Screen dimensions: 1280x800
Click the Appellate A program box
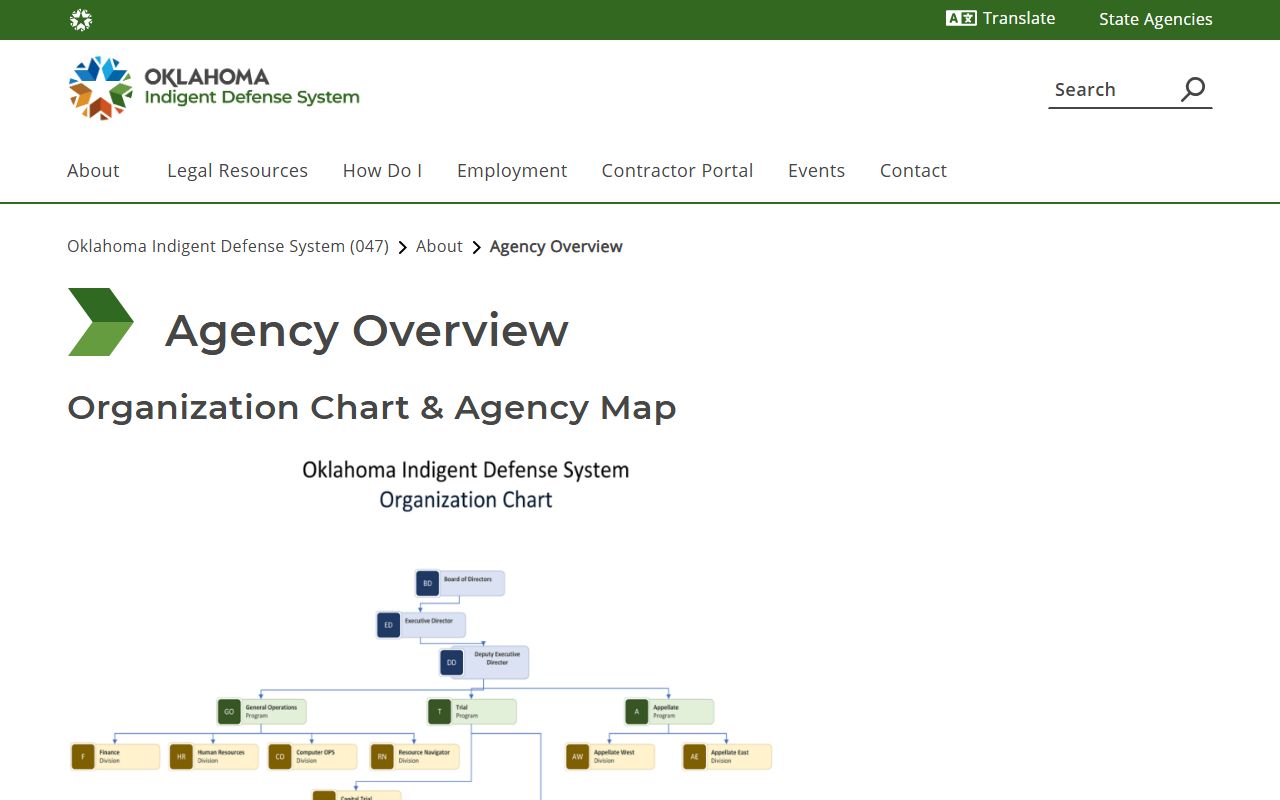tap(670, 712)
